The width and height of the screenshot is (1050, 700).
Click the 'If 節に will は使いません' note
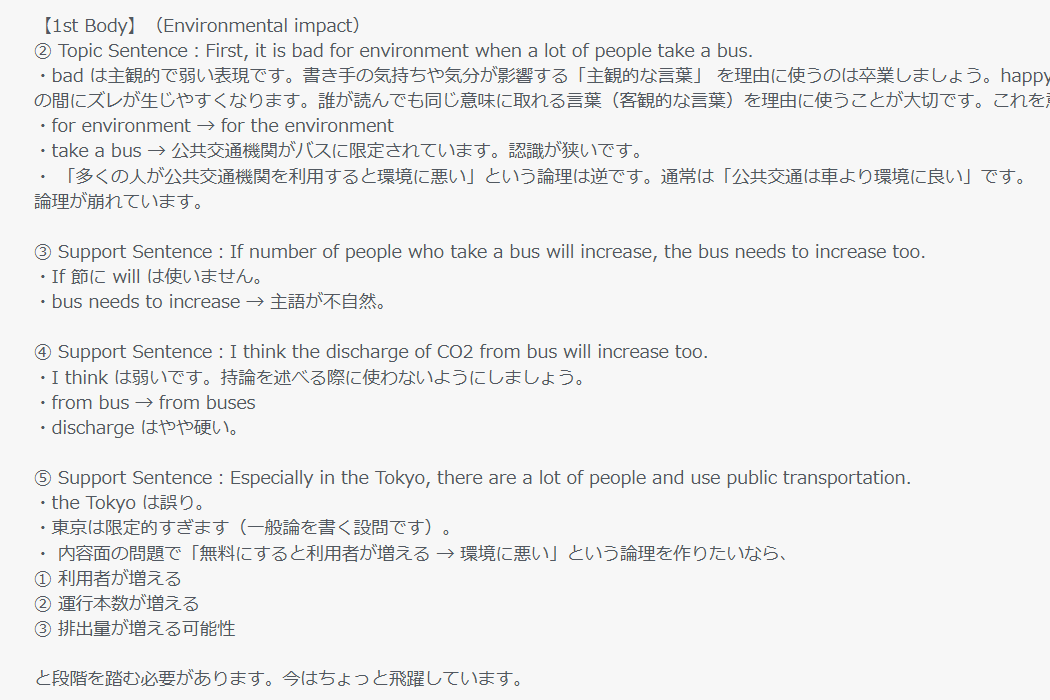151,277
